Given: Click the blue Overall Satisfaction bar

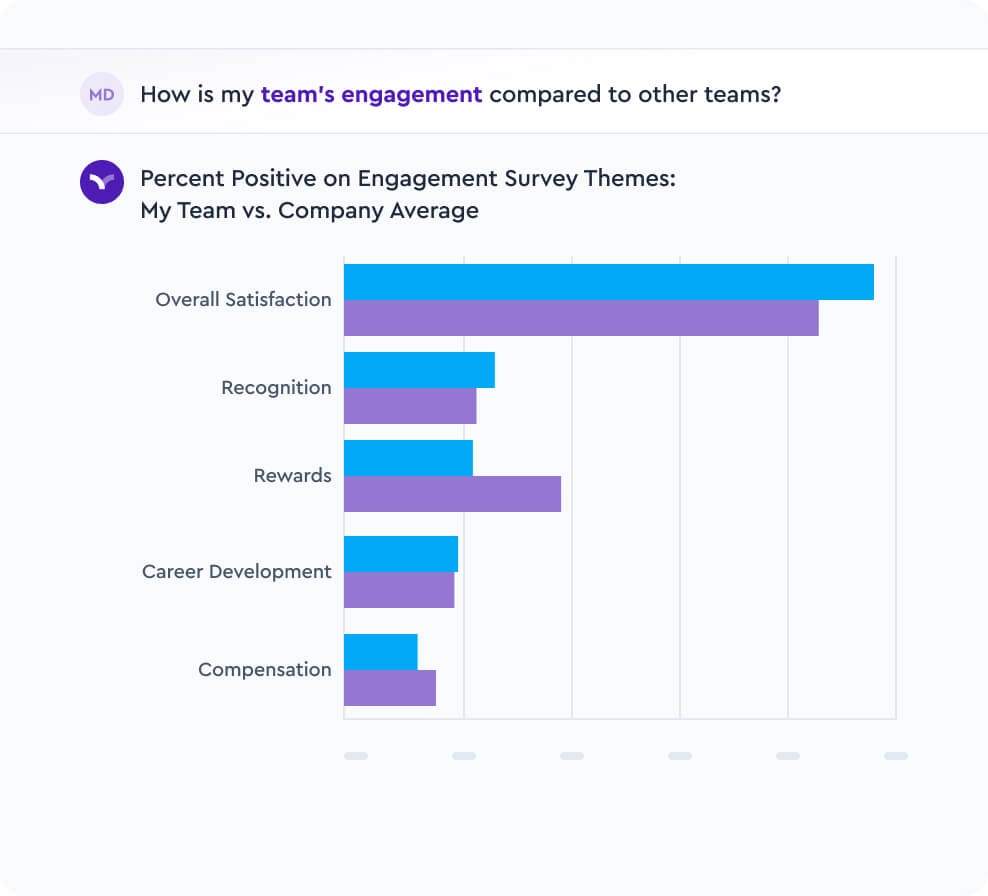Looking at the screenshot, I should tap(608, 282).
